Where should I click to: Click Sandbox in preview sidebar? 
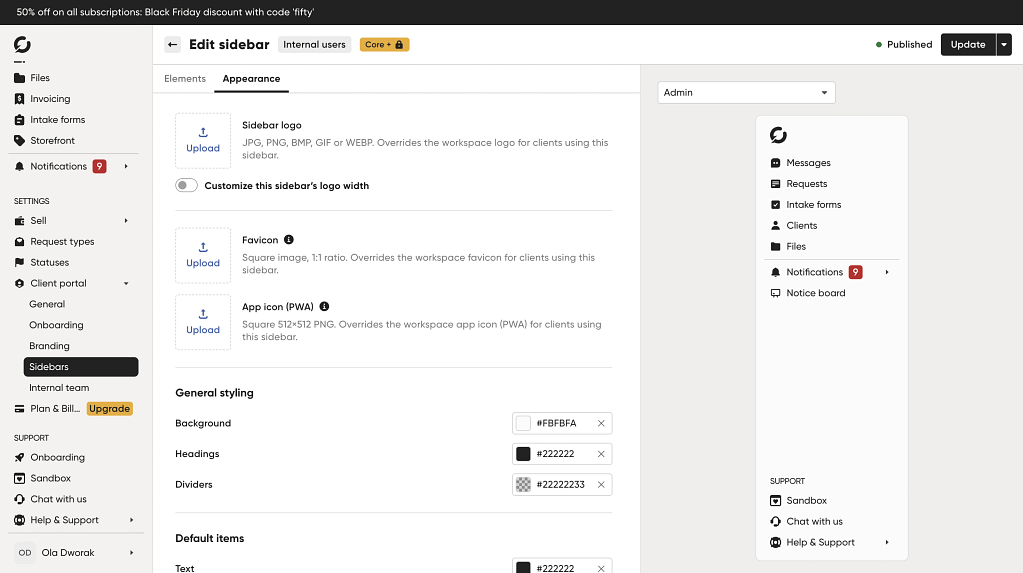click(x=806, y=501)
